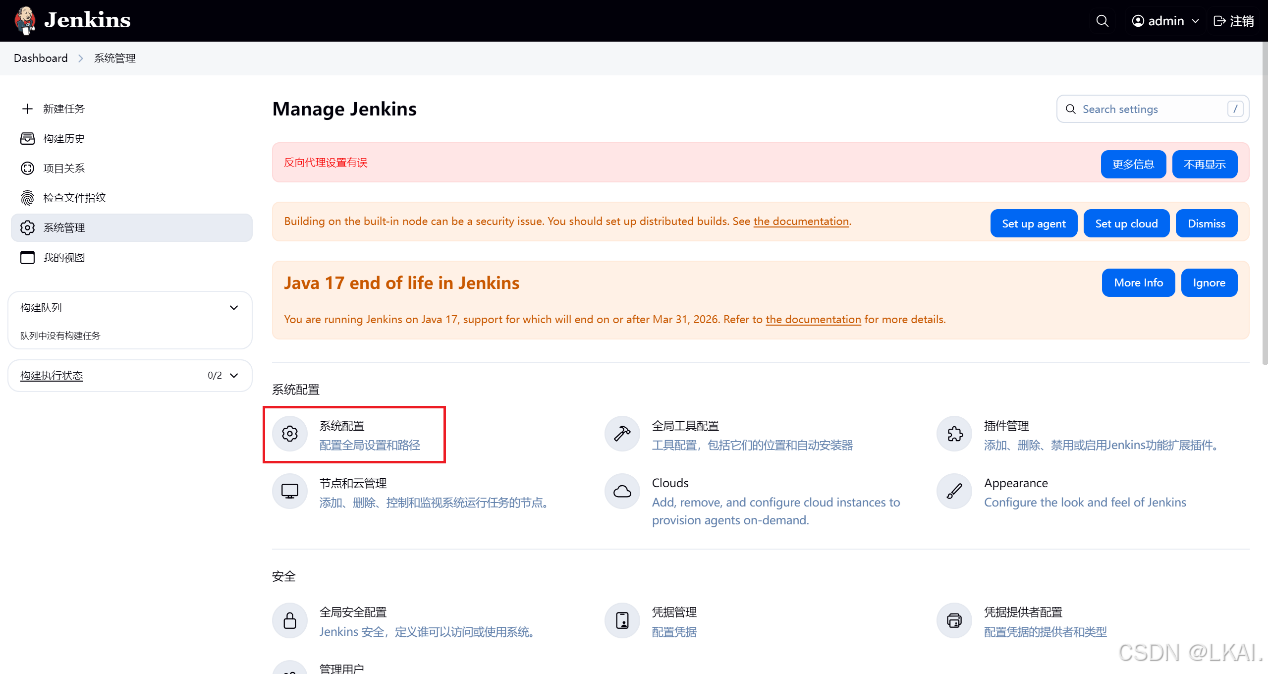The width and height of the screenshot is (1268, 674).
Task: Open 新建任务 in sidebar
Action: (x=132, y=109)
